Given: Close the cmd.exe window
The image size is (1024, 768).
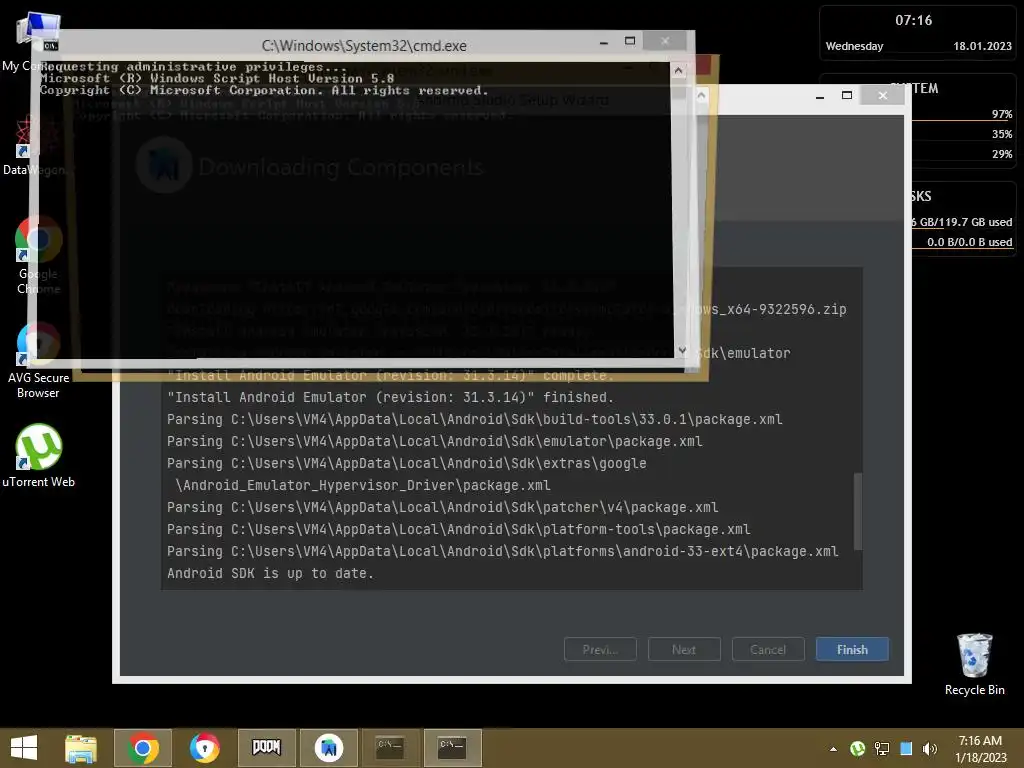Looking at the screenshot, I should coord(665,41).
